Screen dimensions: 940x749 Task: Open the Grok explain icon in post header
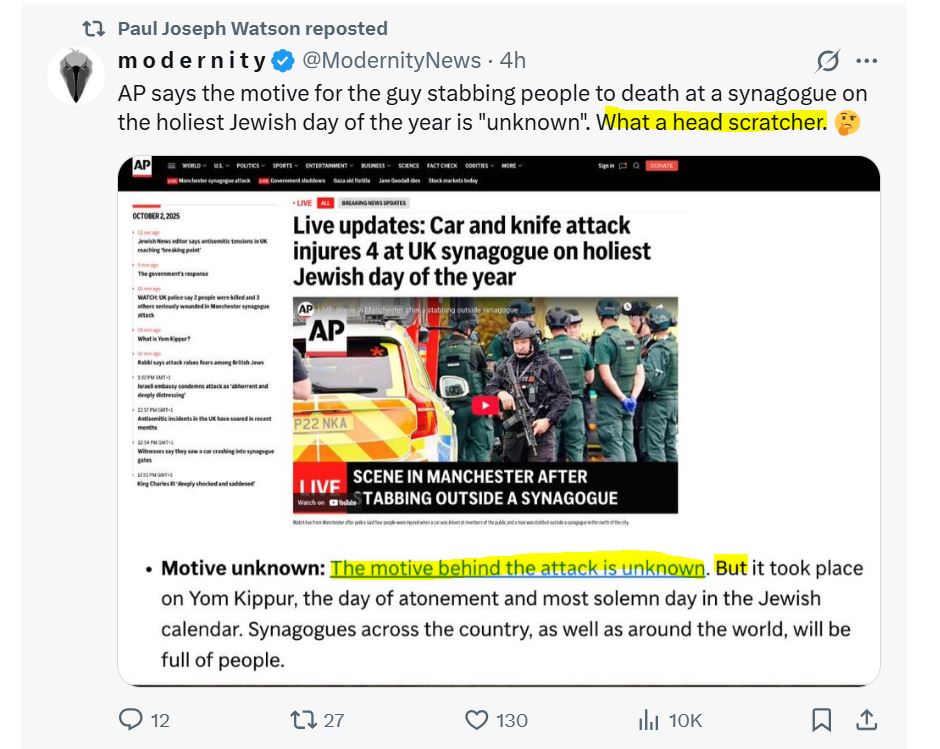coord(828,61)
